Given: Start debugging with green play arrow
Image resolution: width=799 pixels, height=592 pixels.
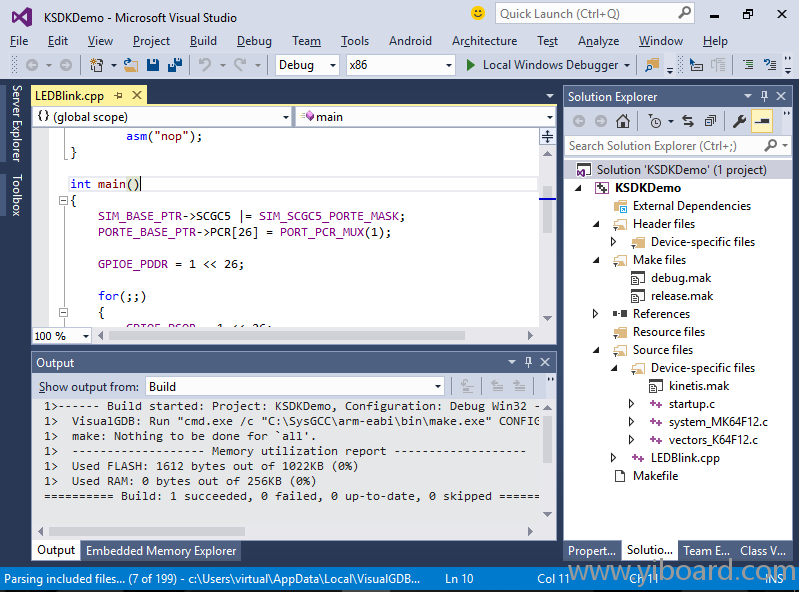Looking at the screenshot, I should pos(471,65).
